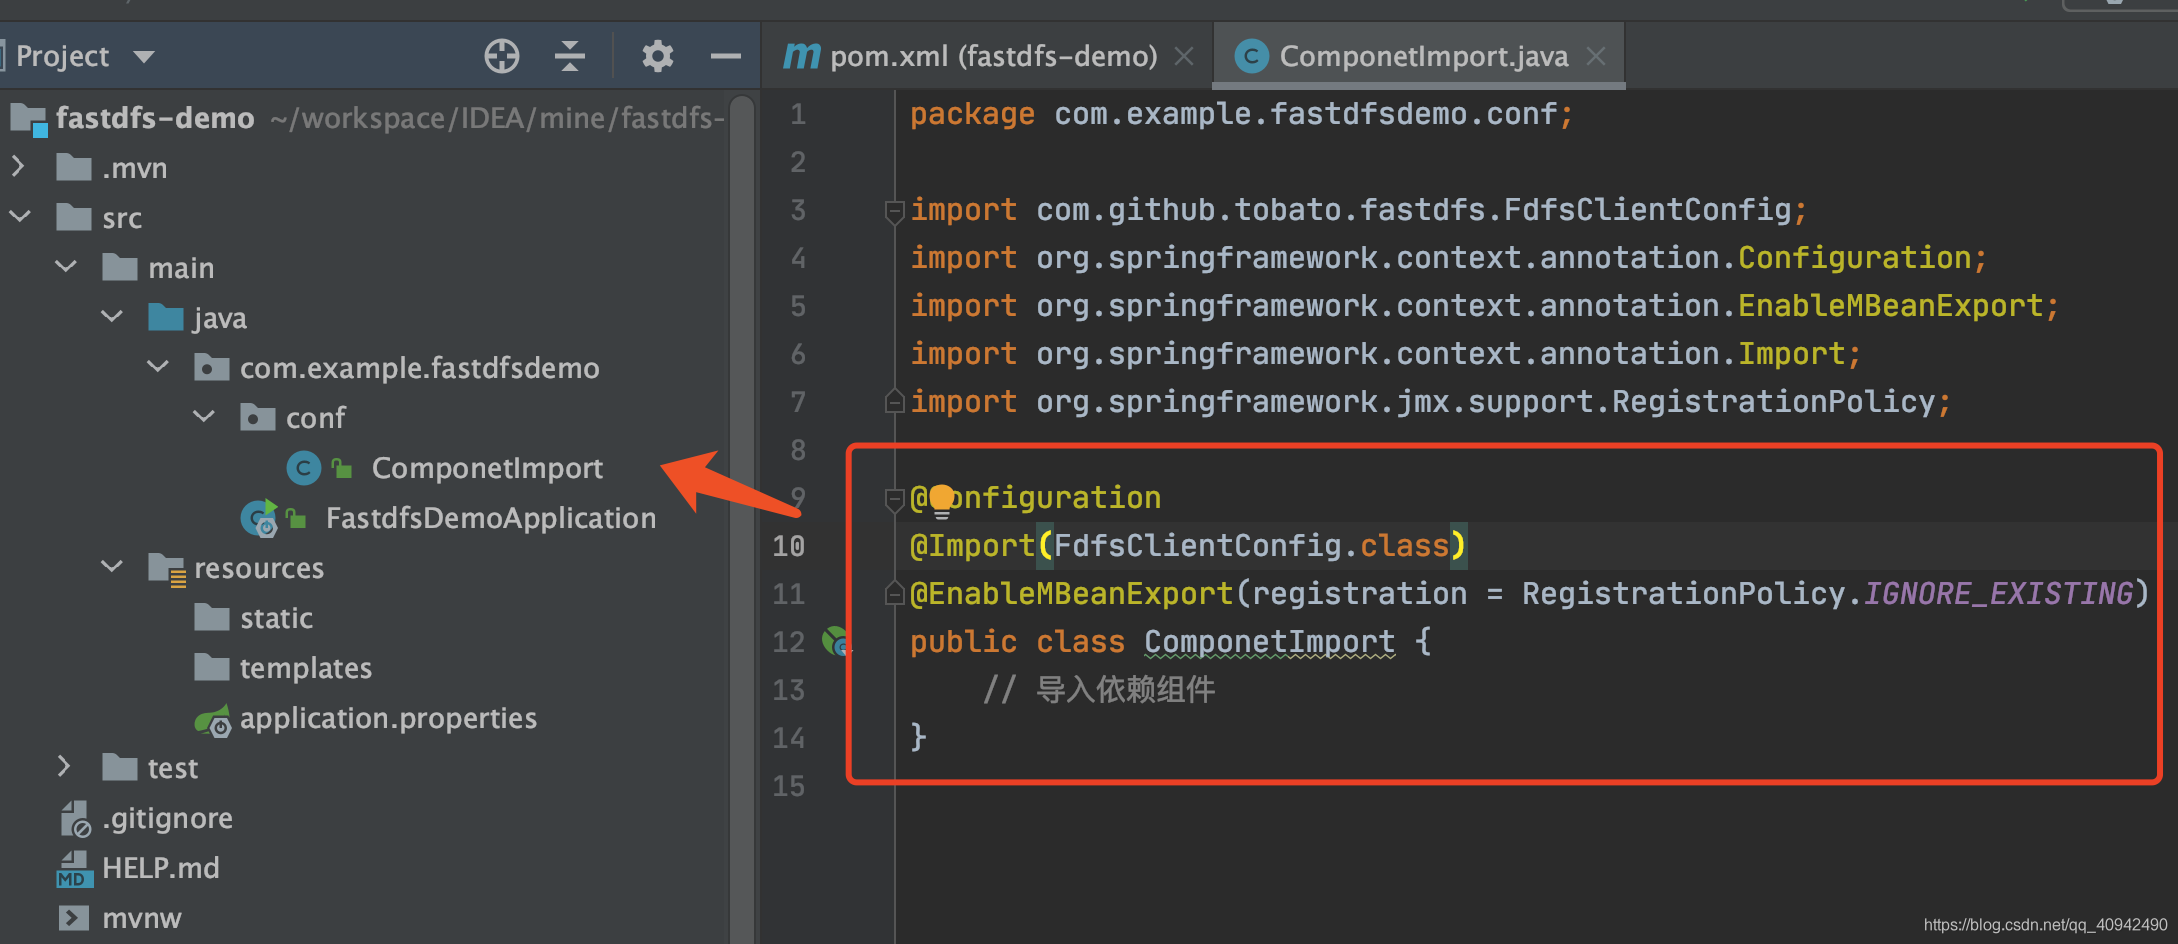
Task: Select the static folder
Action: (x=276, y=618)
